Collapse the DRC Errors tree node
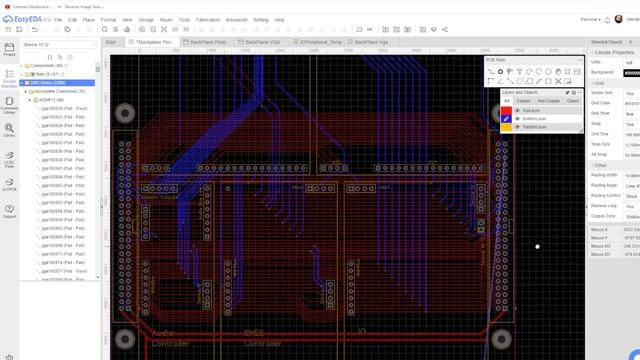The image size is (640, 360). pyautogui.click(x=22, y=83)
